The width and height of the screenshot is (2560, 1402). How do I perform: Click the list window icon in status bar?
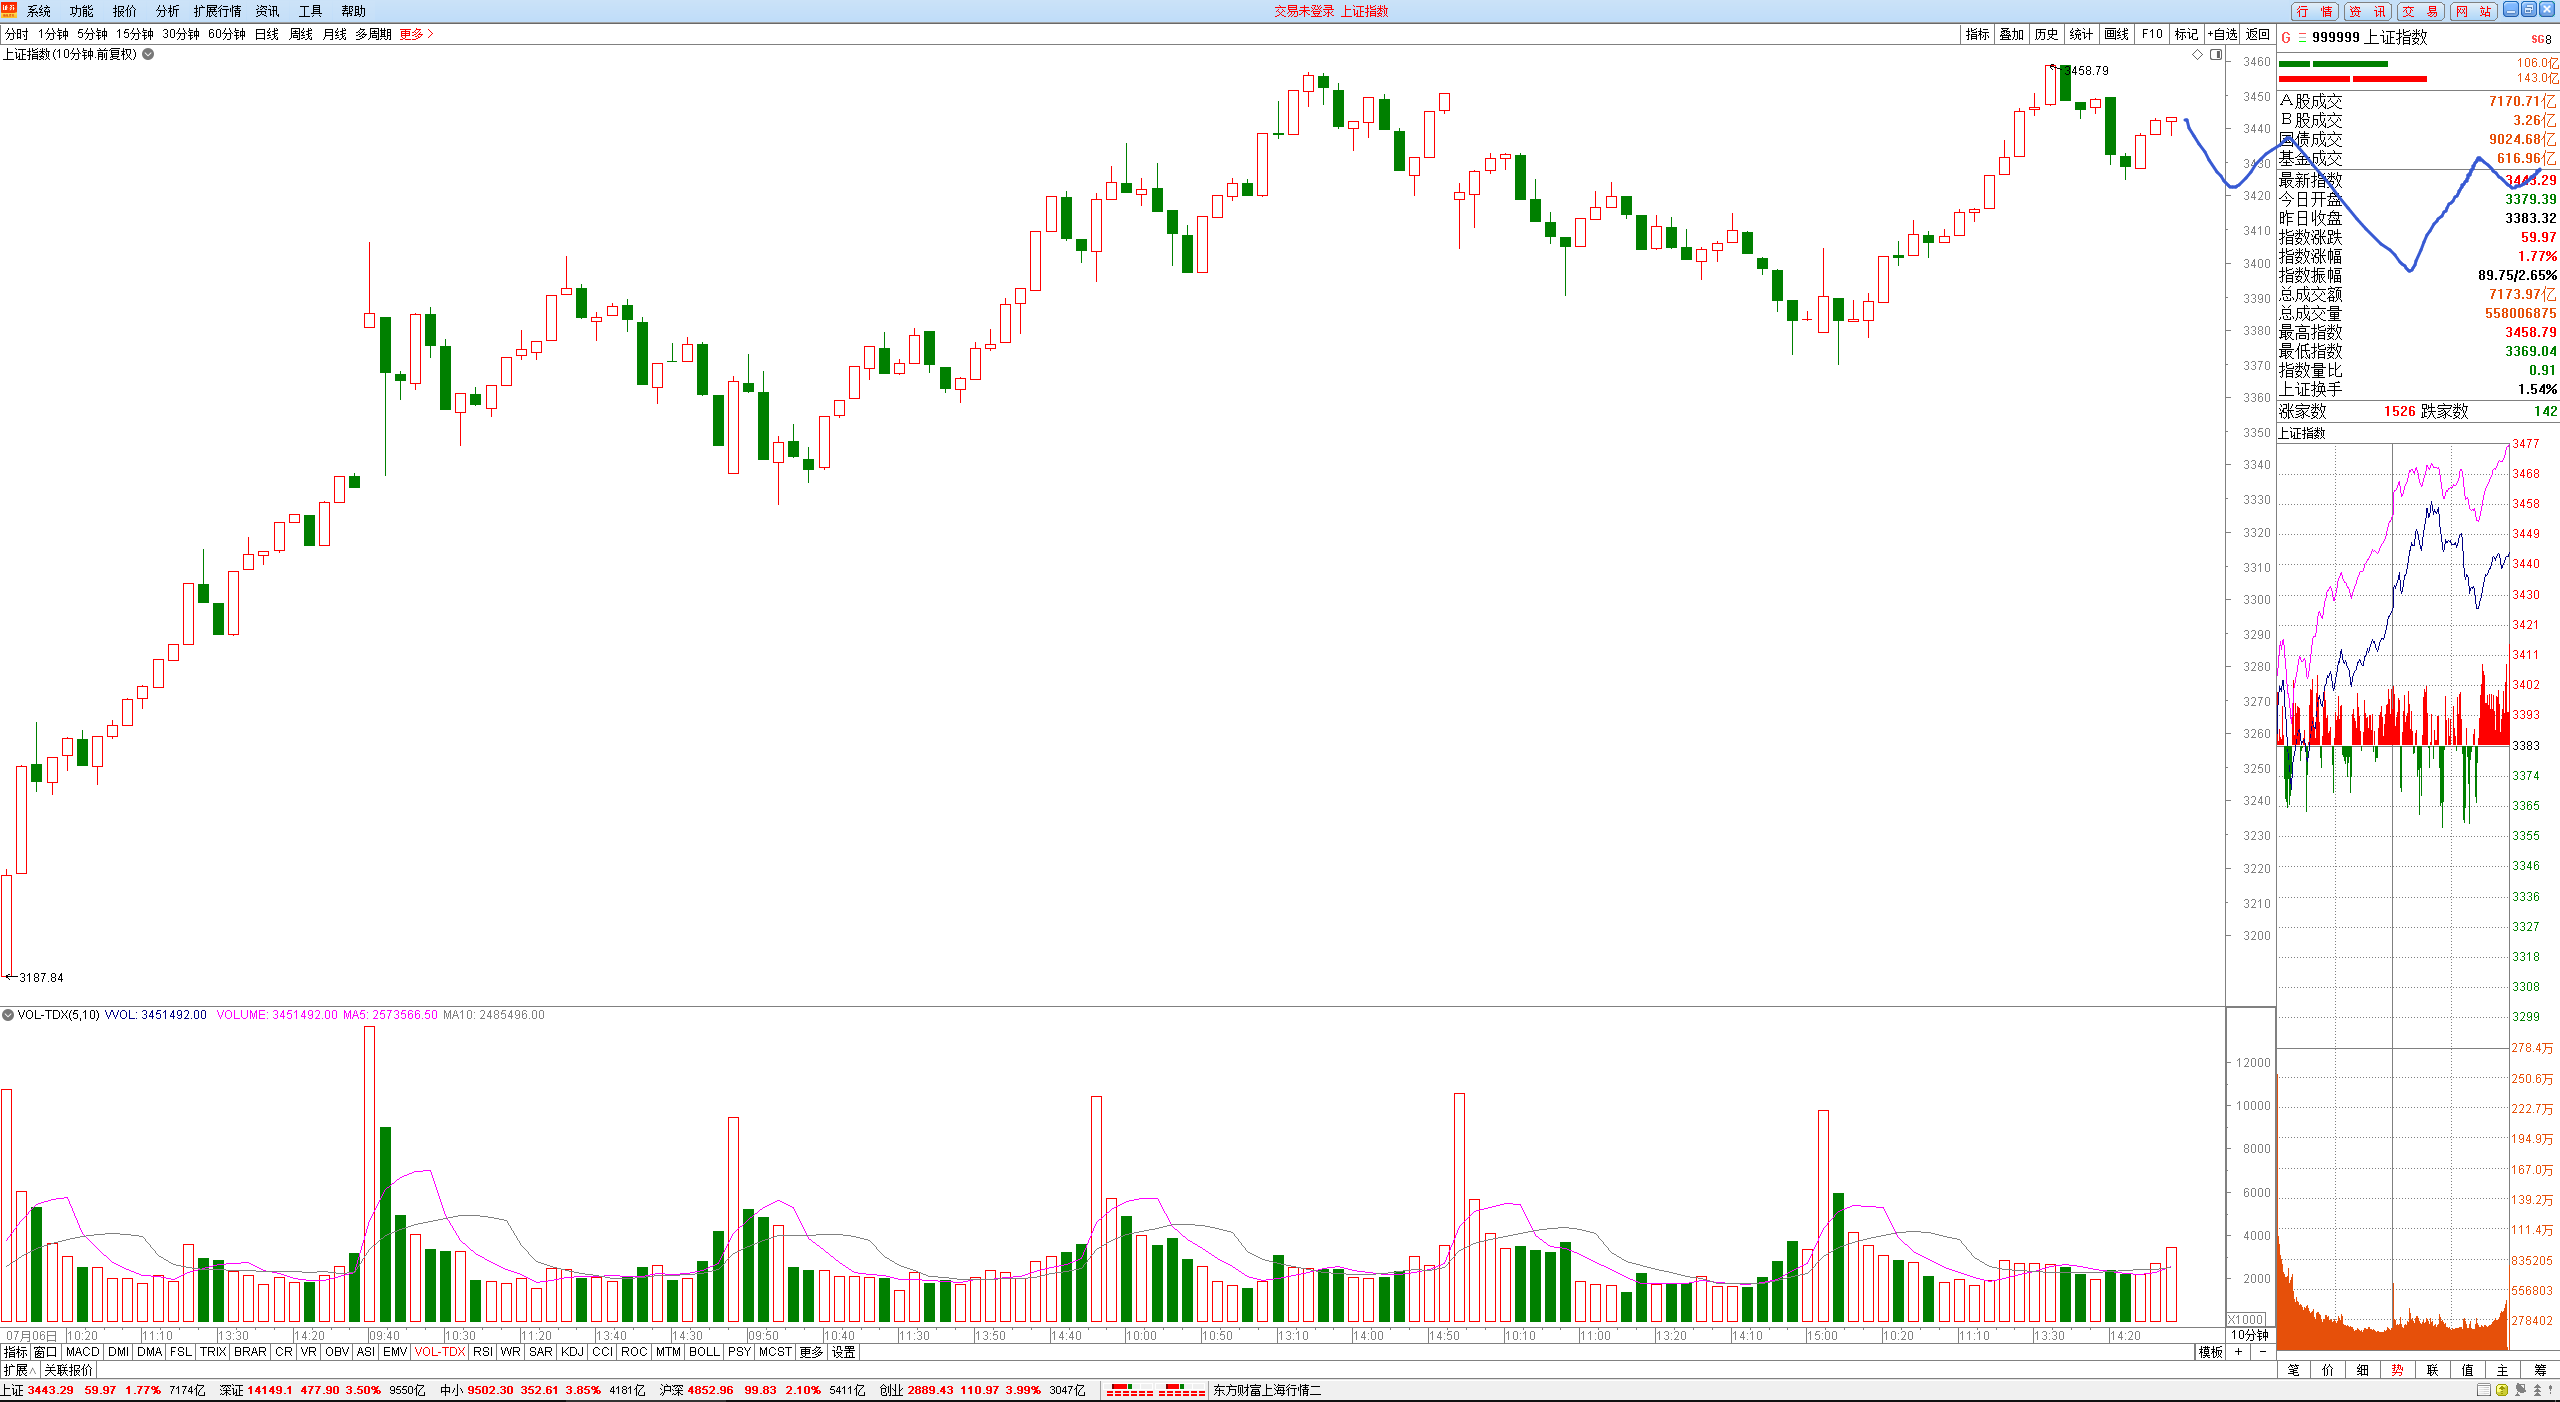coord(2484,1390)
